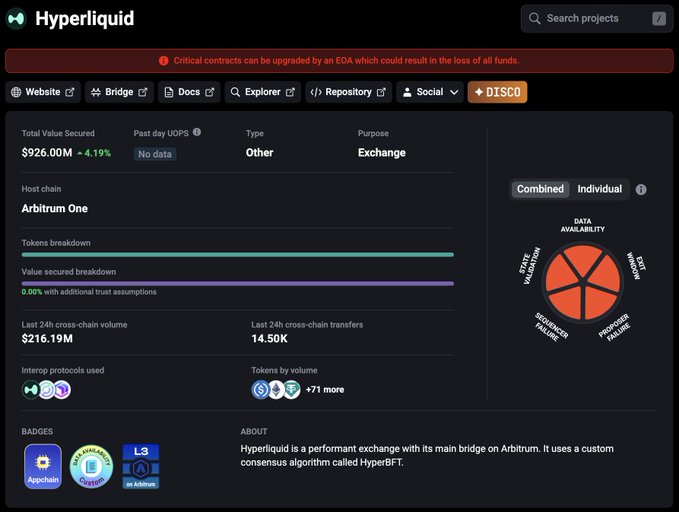
Task: Click the Sequencer Failure rosette label
Action: point(551,327)
